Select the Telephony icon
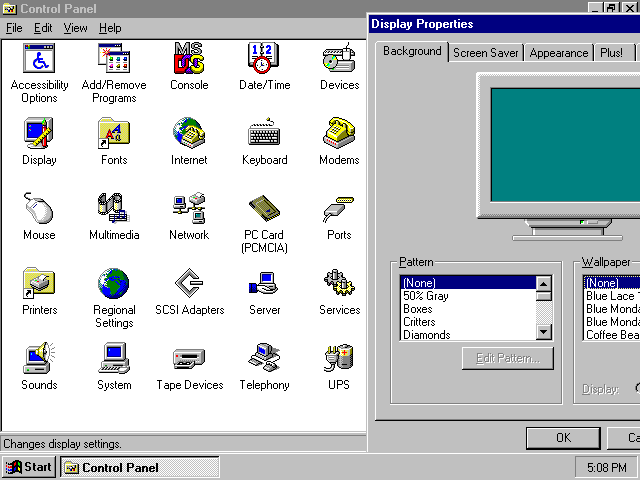The image size is (640, 480). 264,358
